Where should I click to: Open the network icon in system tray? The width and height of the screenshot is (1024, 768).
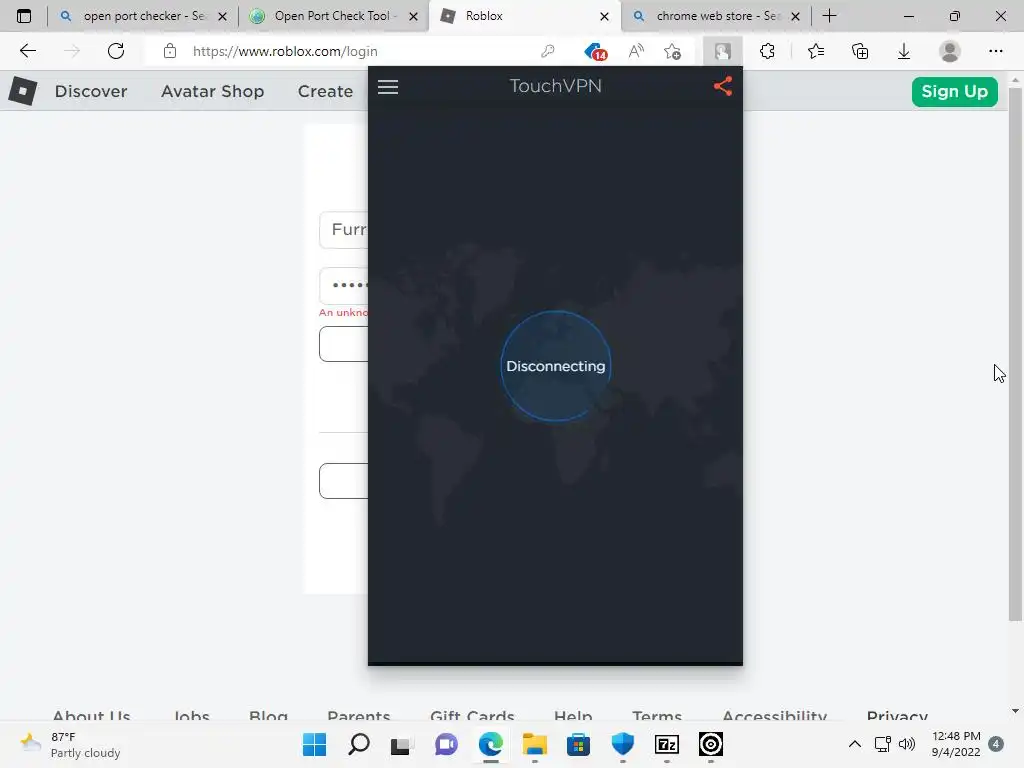[x=882, y=744]
